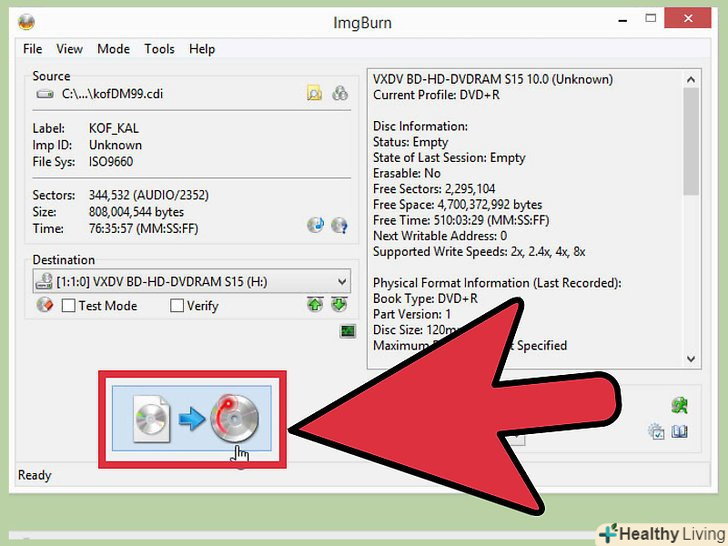Image resolution: width=728 pixels, height=546 pixels.
Task: Browse for a source image file
Action: coord(314,93)
